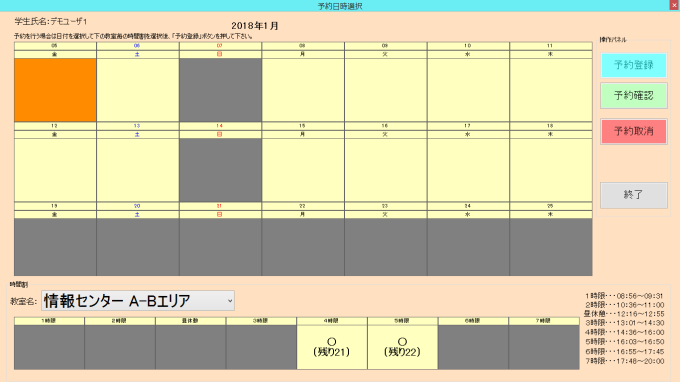Click the red 予約取消 button

point(634,131)
